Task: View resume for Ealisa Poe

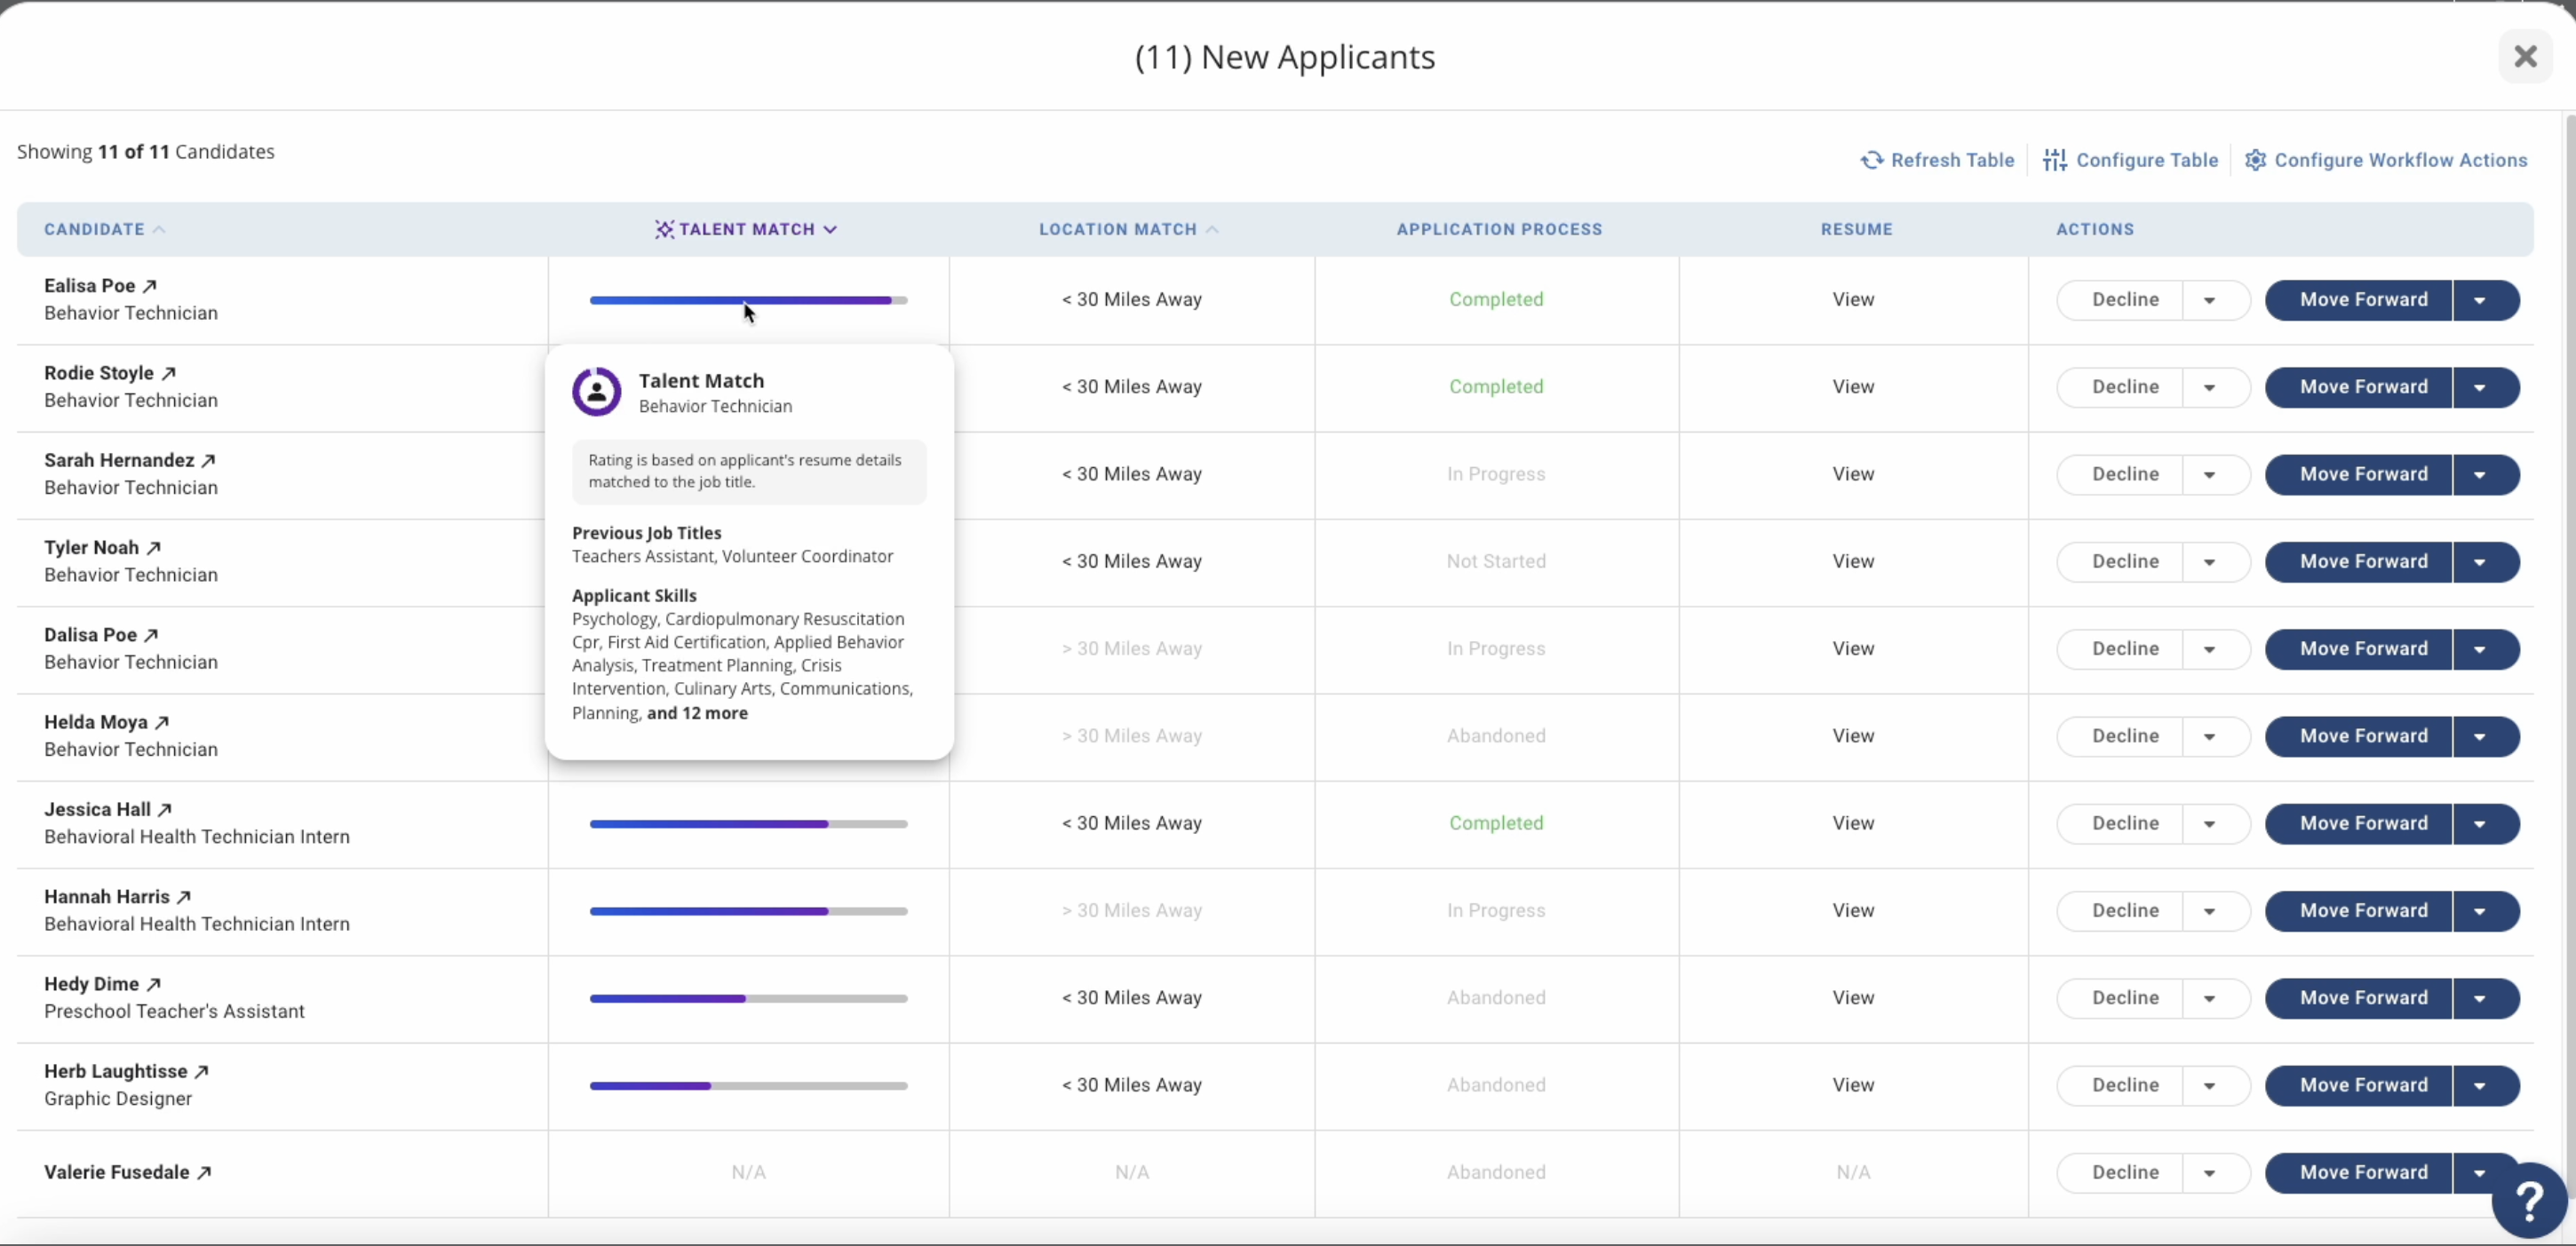Action: [x=1853, y=299]
